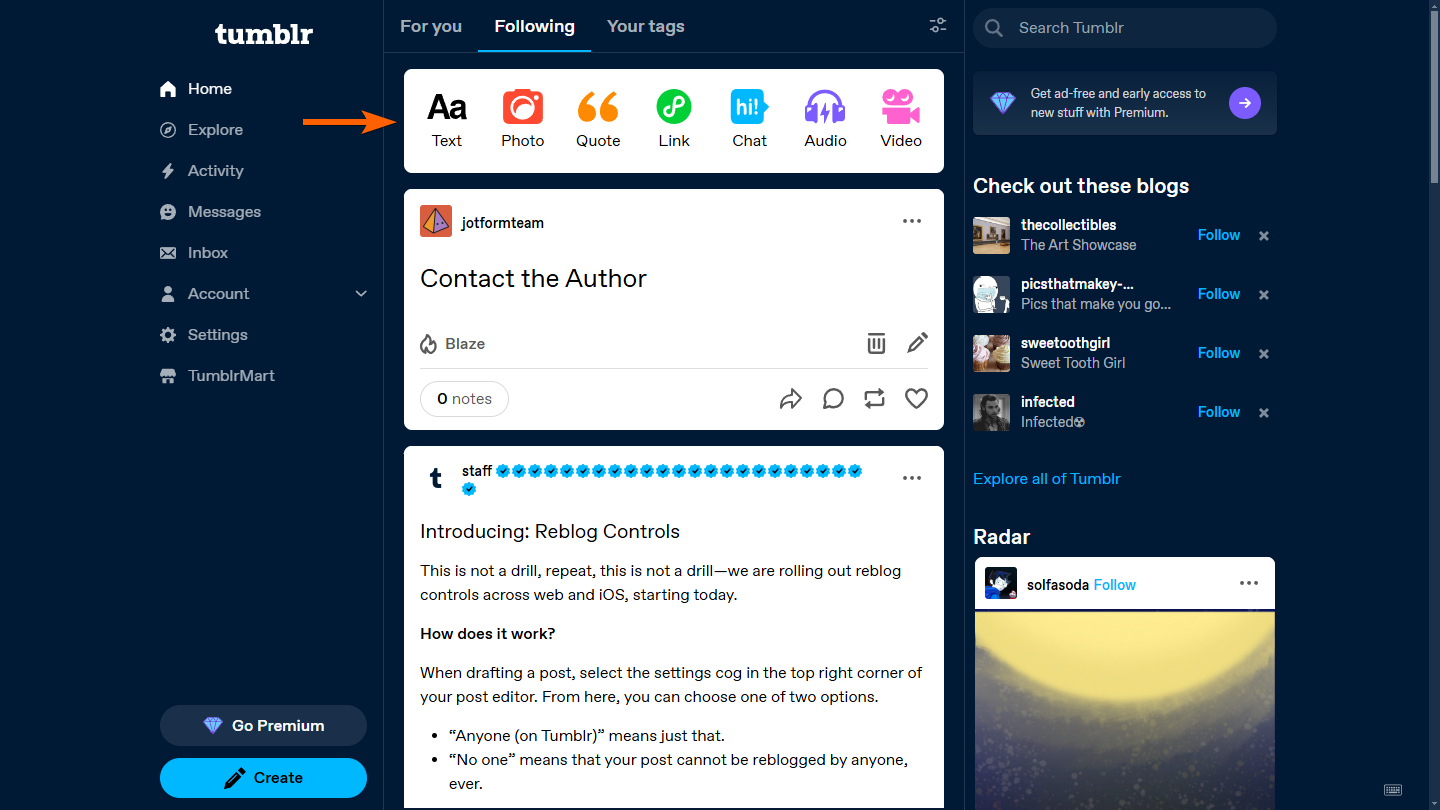Reblog the jotformteam post
This screenshot has height=810, width=1440.
point(875,399)
